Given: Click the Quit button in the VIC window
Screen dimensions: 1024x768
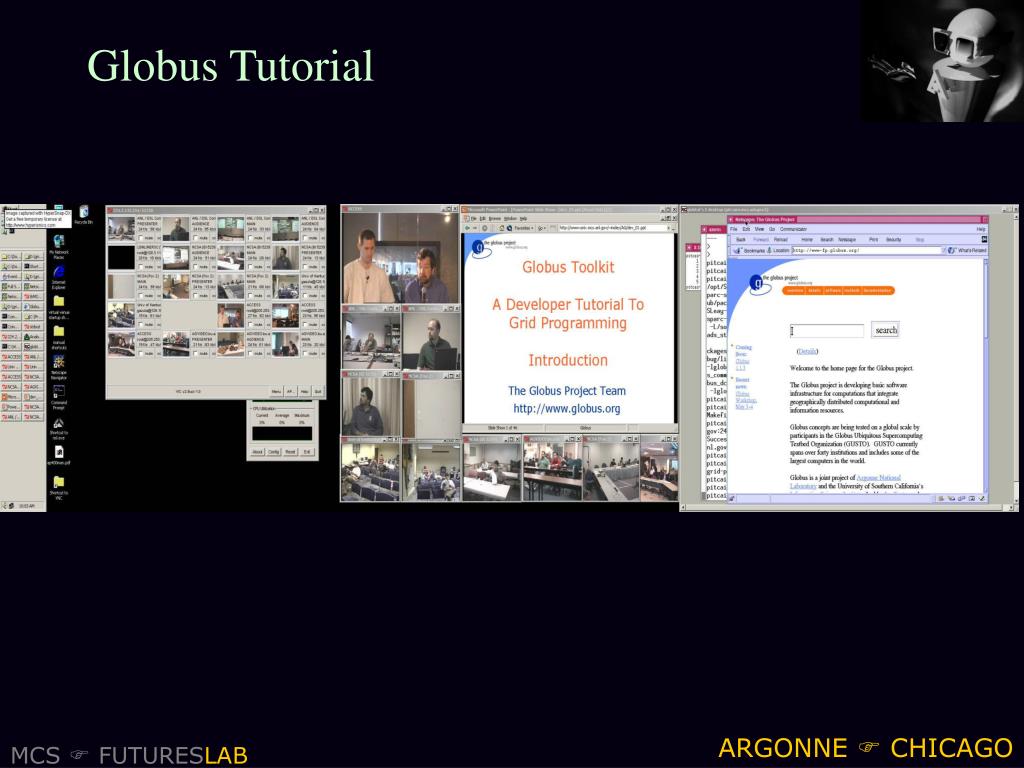Looking at the screenshot, I should (x=318, y=391).
